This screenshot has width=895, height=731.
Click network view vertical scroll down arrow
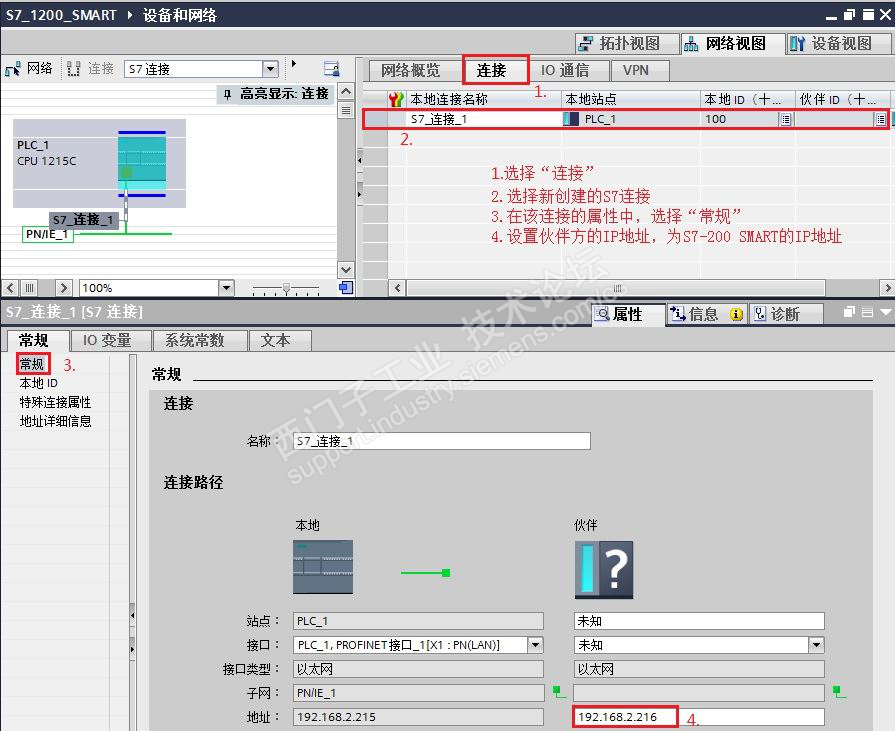point(346,269)
